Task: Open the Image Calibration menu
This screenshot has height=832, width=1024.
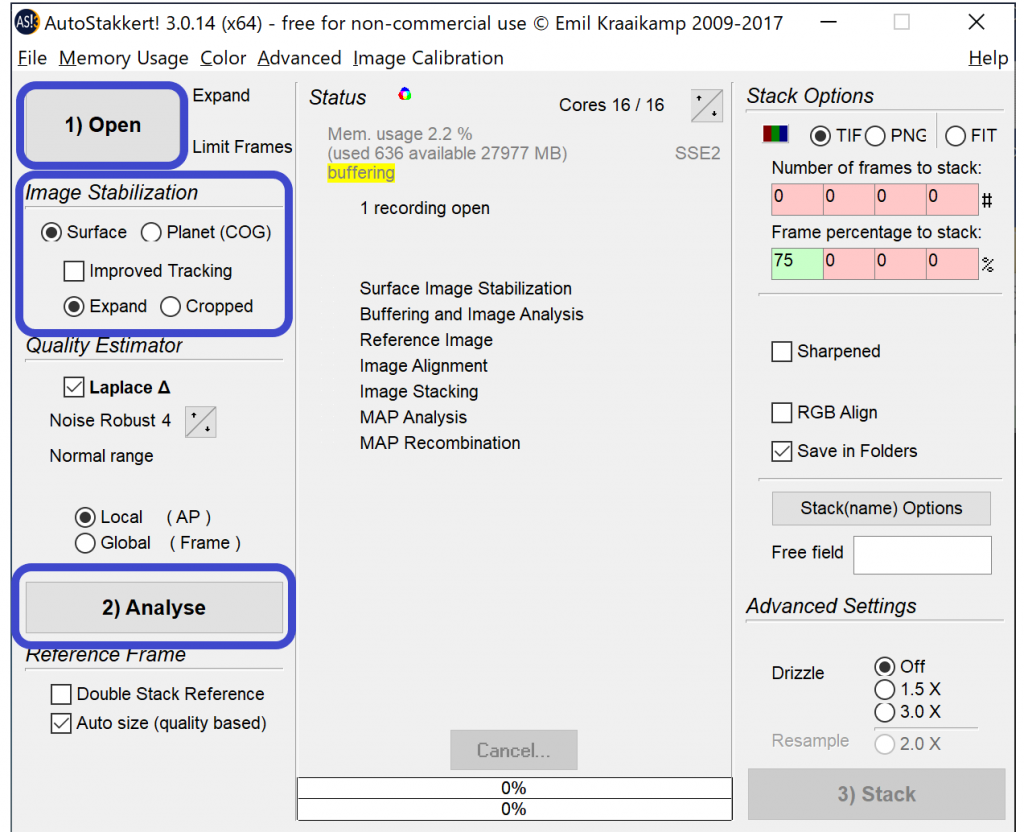Action: (x=428, y=58)
